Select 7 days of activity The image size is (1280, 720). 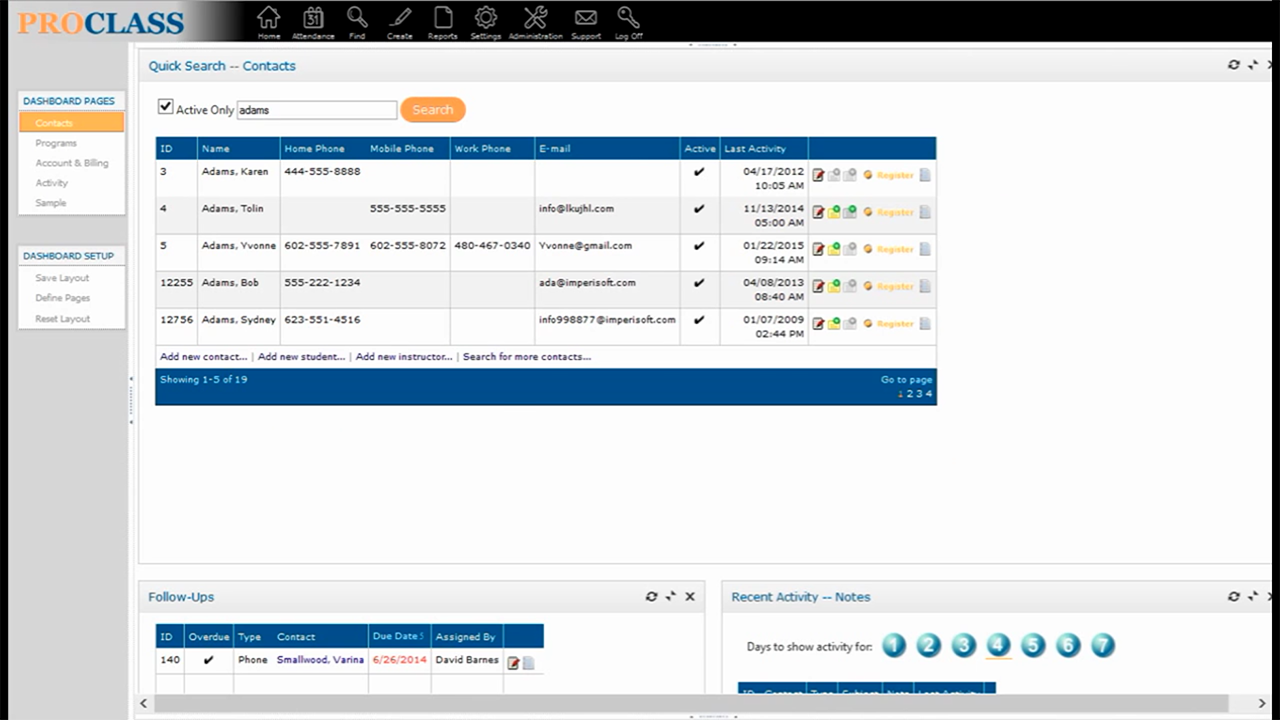click(1102, 645)
